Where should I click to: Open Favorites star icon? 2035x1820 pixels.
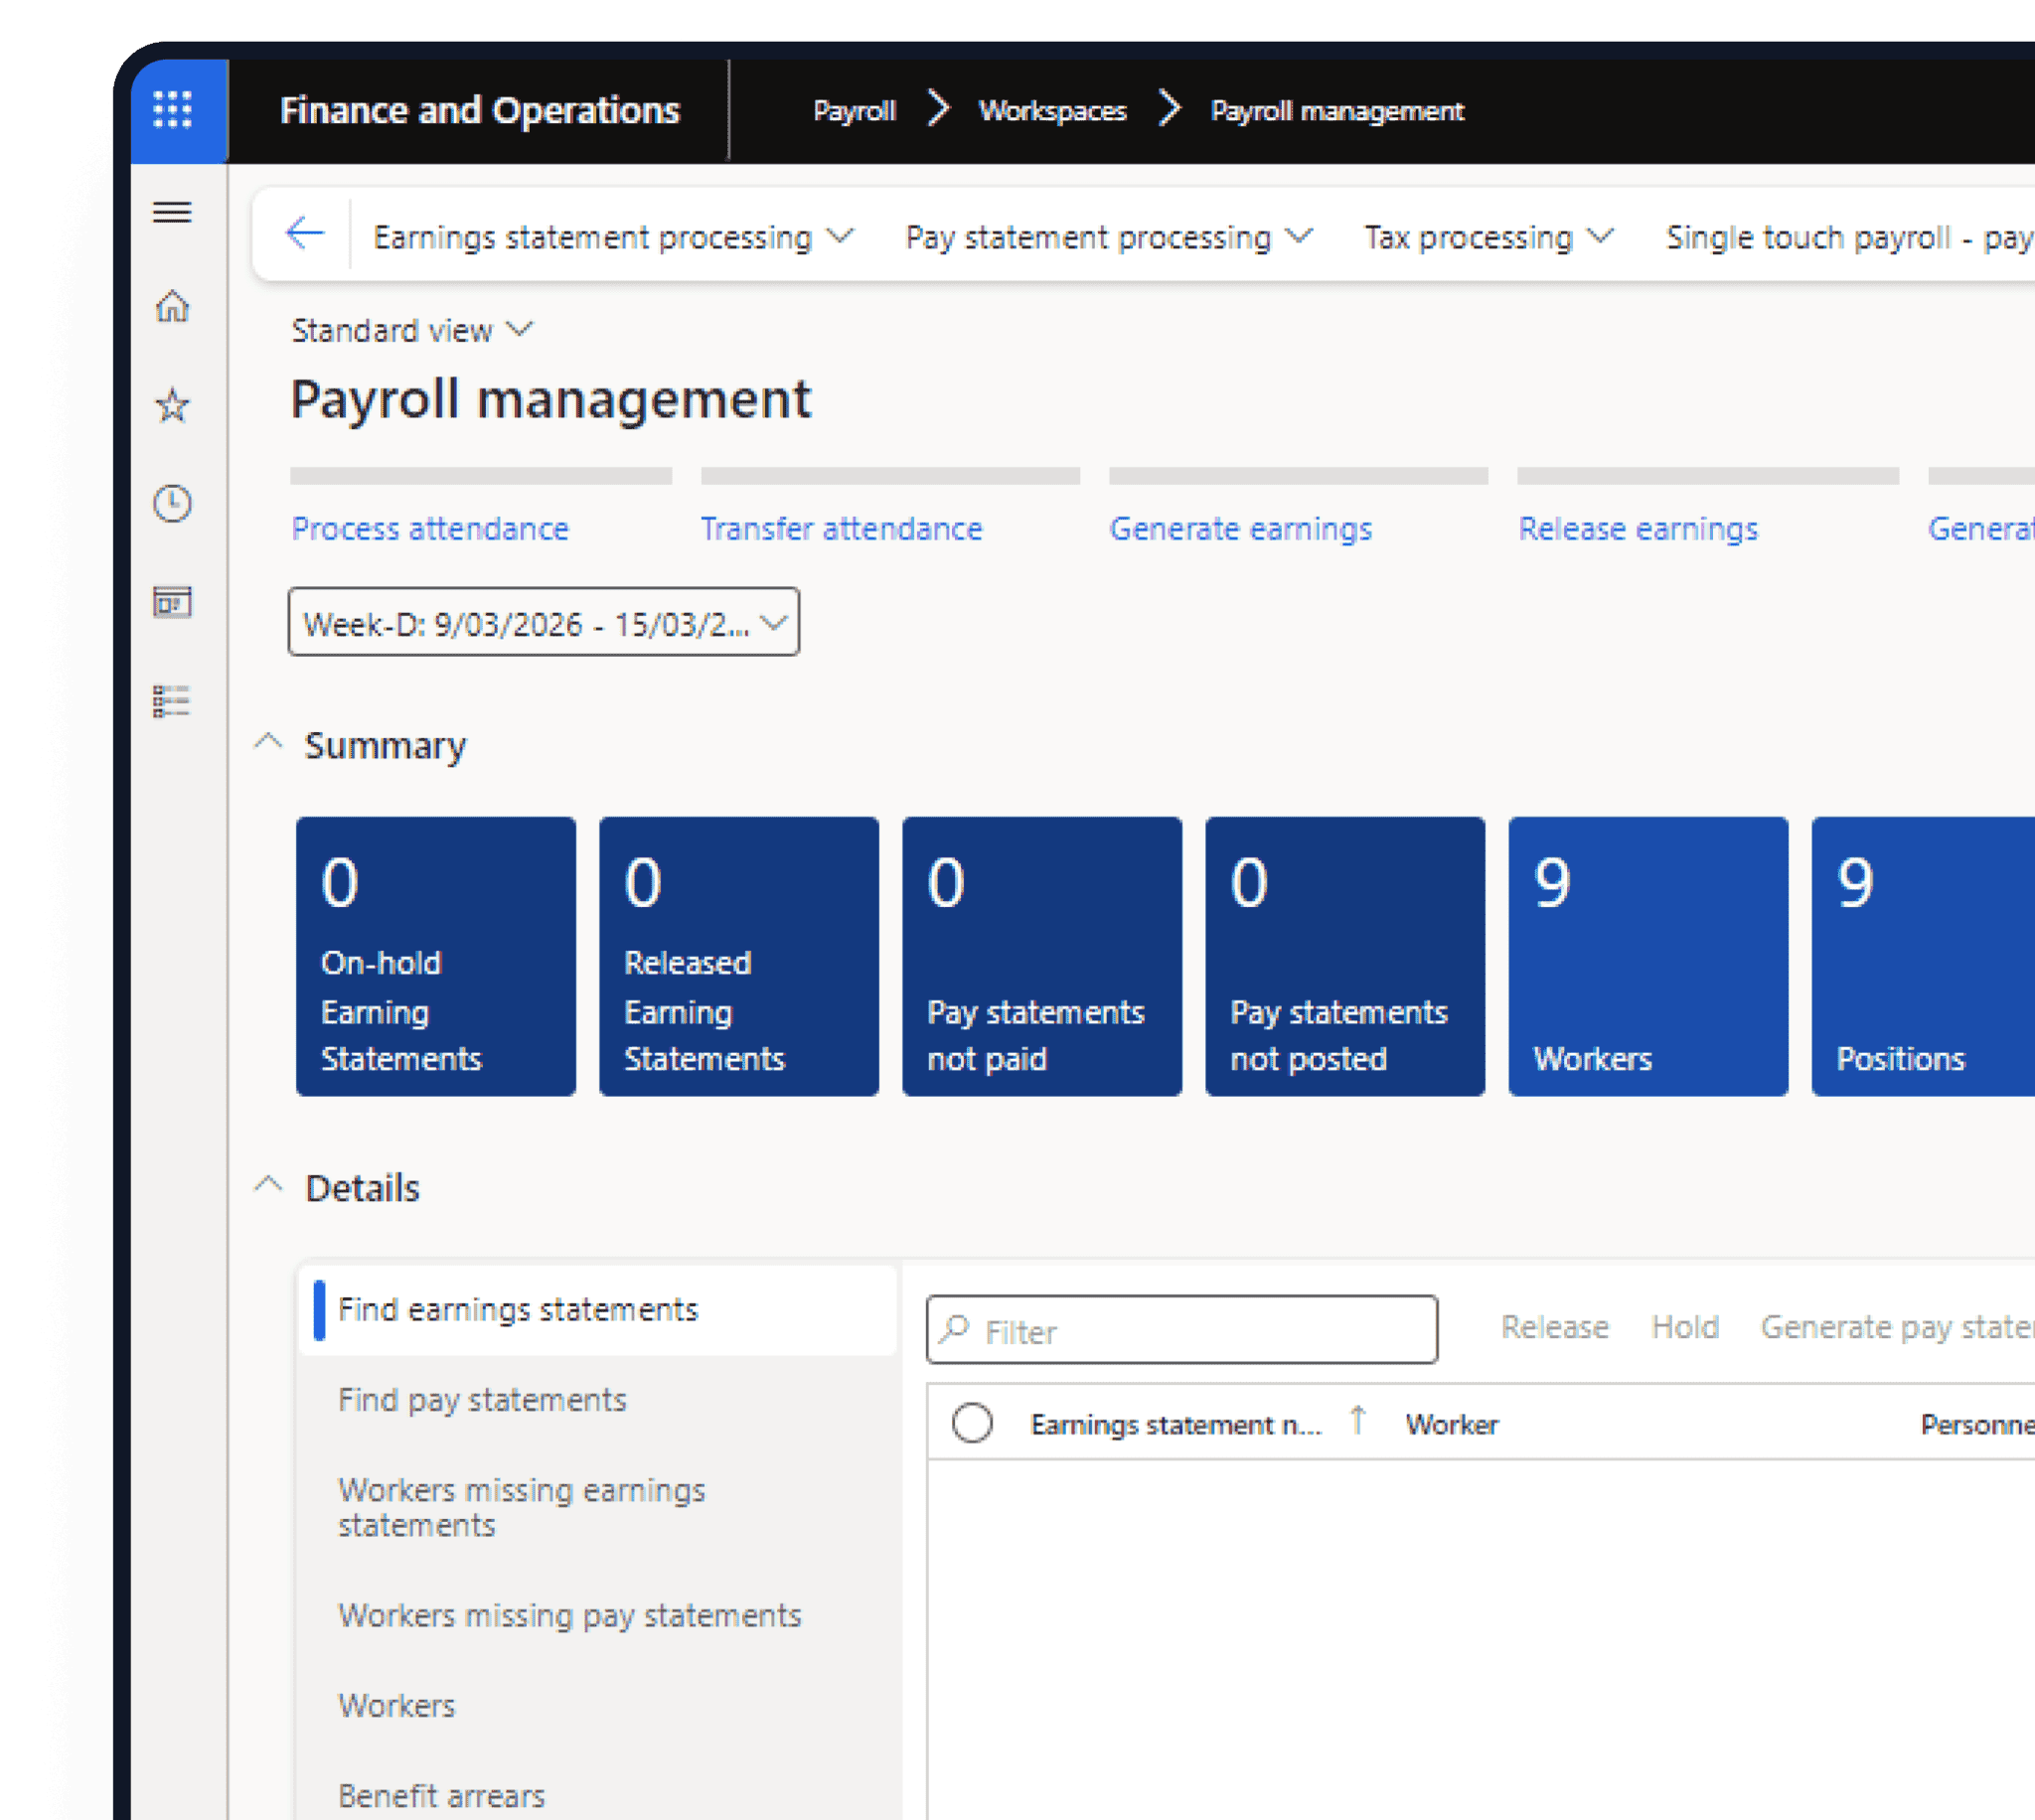tap(172, 406)
